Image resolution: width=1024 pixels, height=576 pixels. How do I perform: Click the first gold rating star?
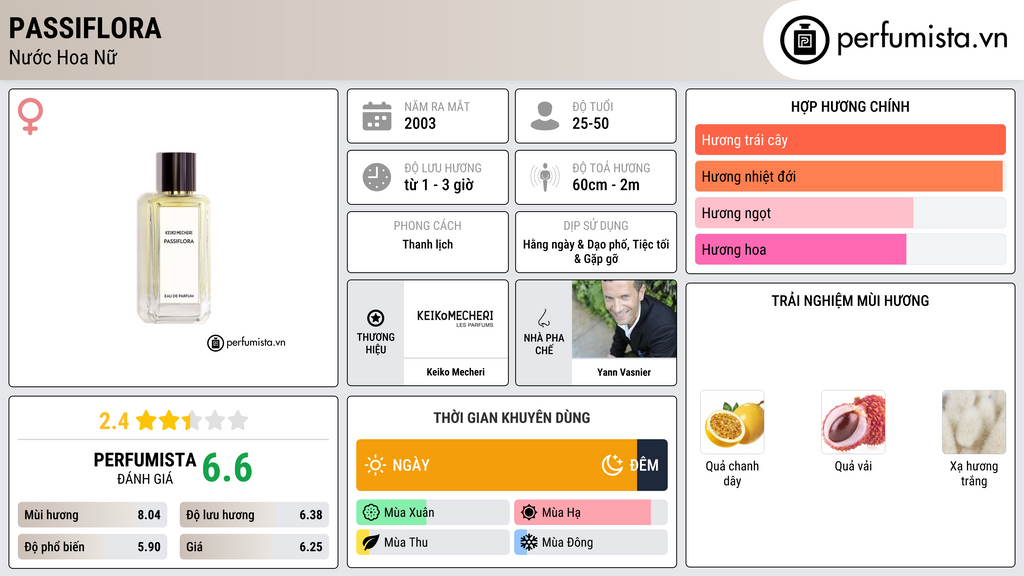146,420
